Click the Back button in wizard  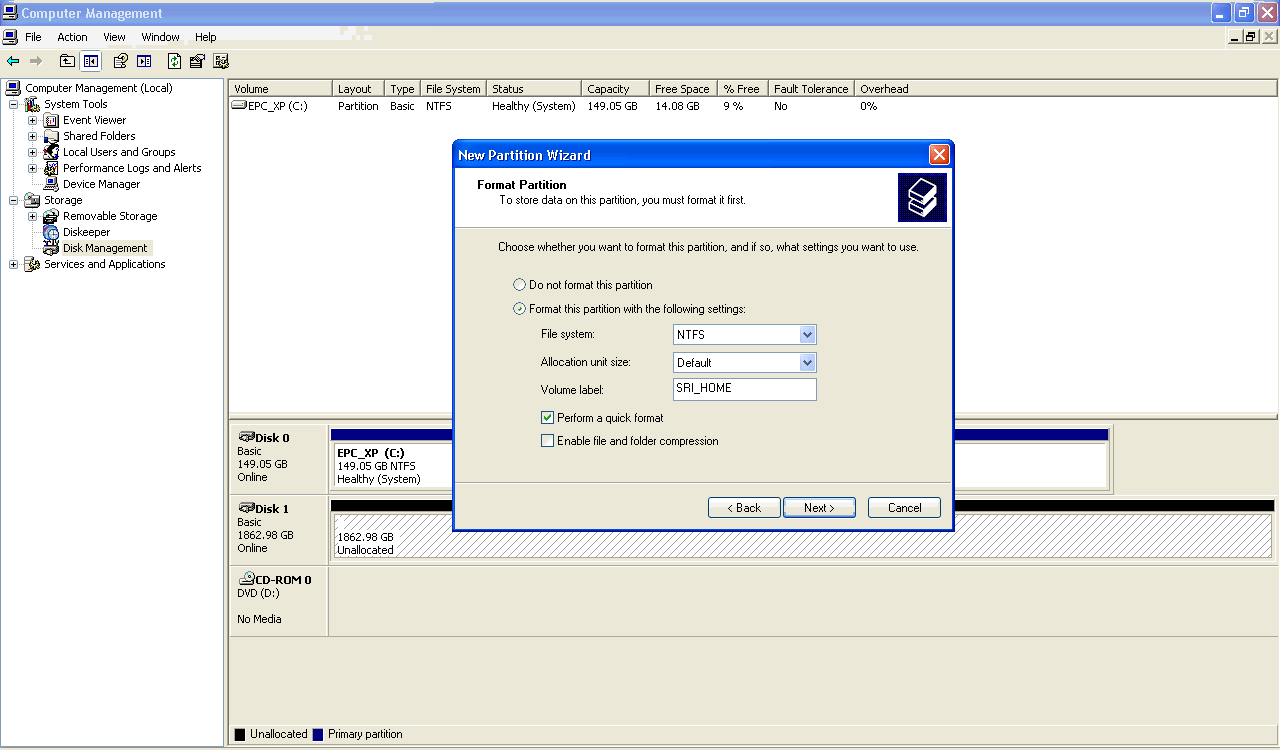[x=744, y=508]
